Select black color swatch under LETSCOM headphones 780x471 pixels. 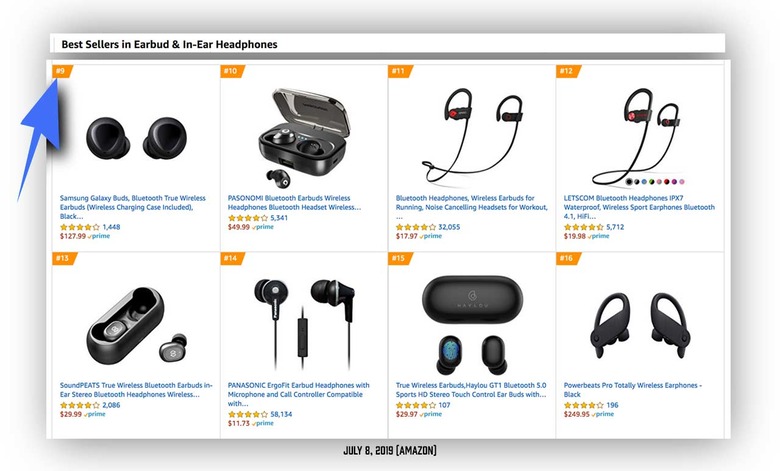tap(629, 182)
